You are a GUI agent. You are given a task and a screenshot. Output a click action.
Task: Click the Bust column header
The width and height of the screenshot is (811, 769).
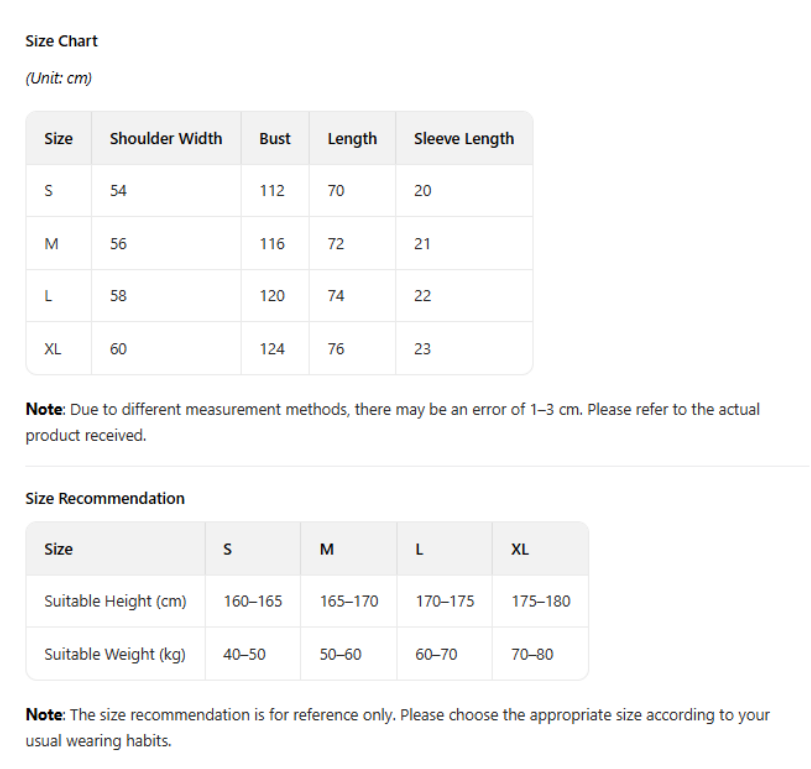tap(275, 139)
